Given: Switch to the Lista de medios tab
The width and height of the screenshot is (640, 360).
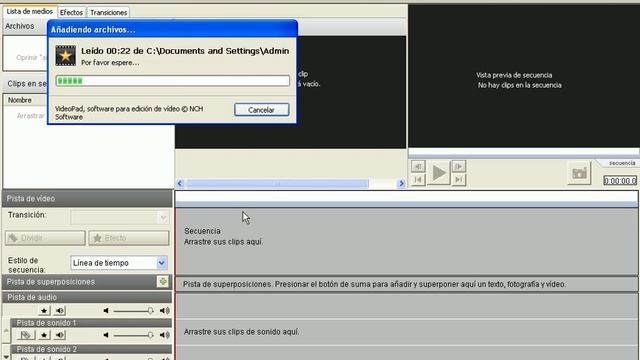Looking at the screenshot, I should pyautogui.click(x=30, y=12).
